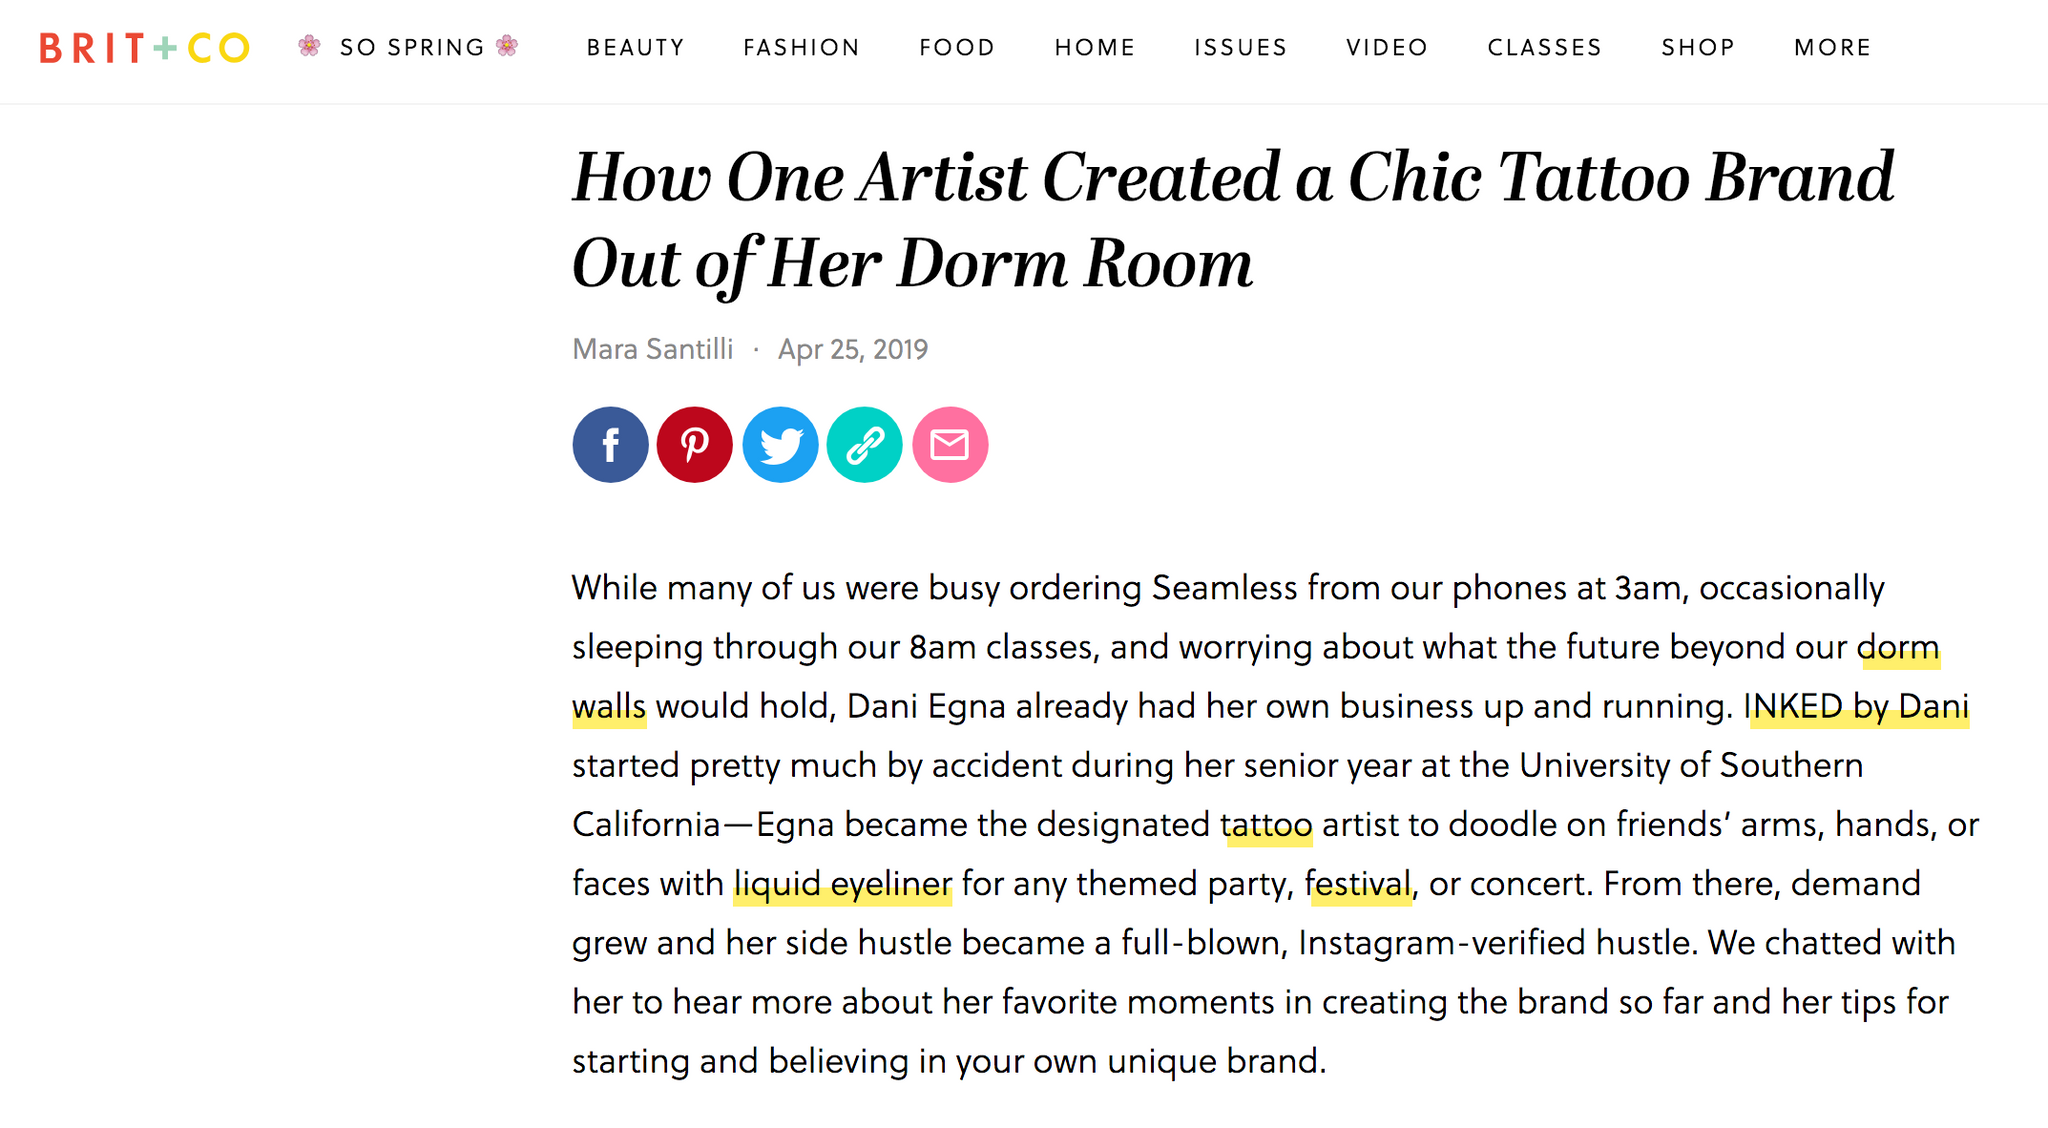This screenshot has width=2048, height=1128.
Task: Email article using envelope icon
Action: point(950,445)
